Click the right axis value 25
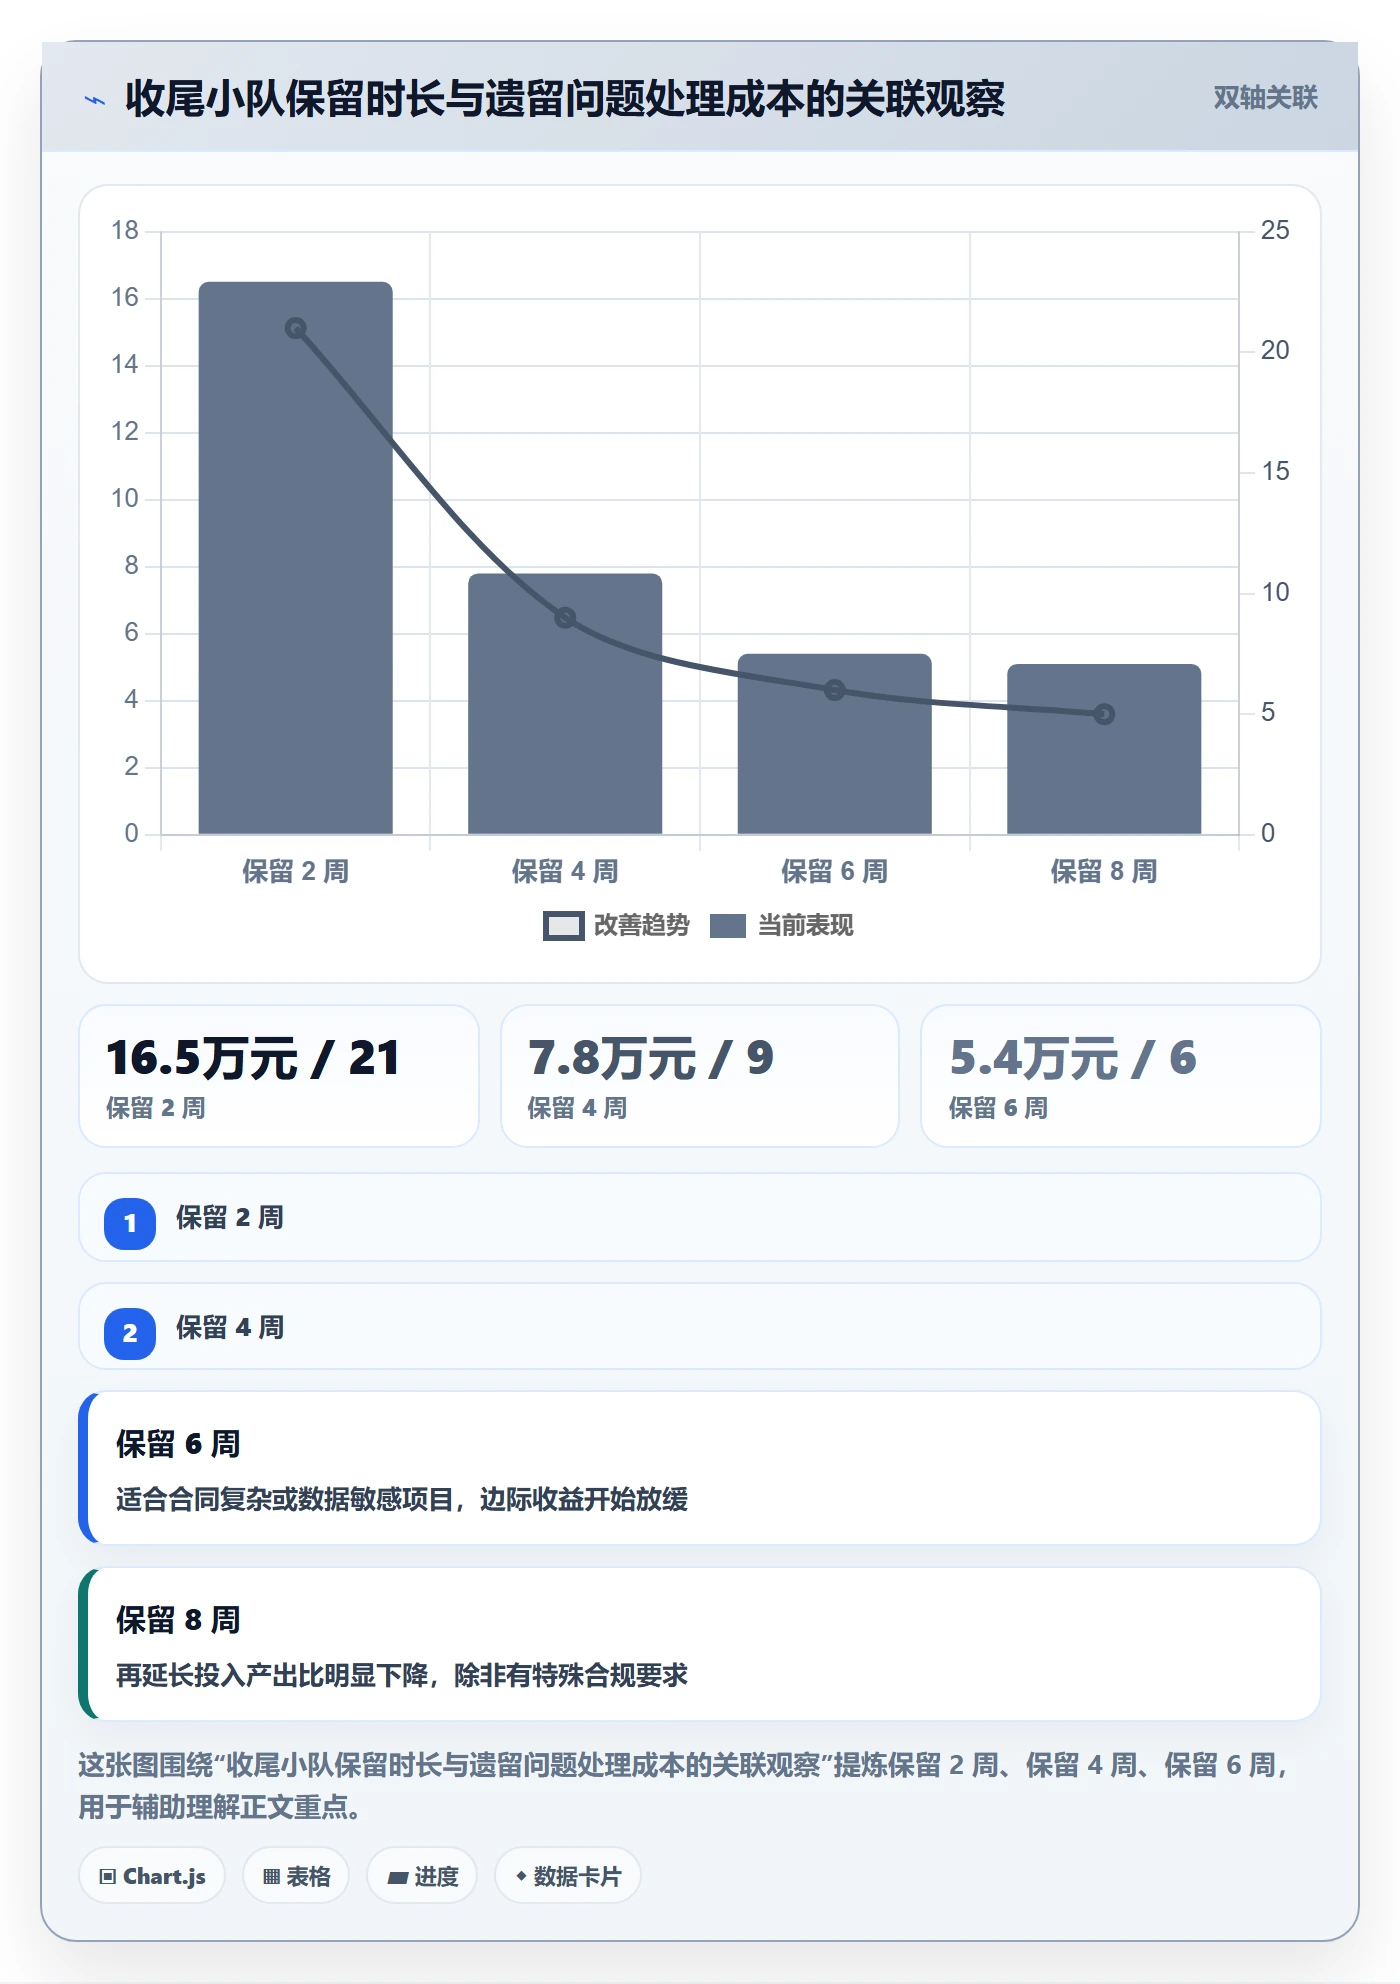The height and width of the screenshot is (1984, 1400). pyautogui.click(x=1275, y=231)
